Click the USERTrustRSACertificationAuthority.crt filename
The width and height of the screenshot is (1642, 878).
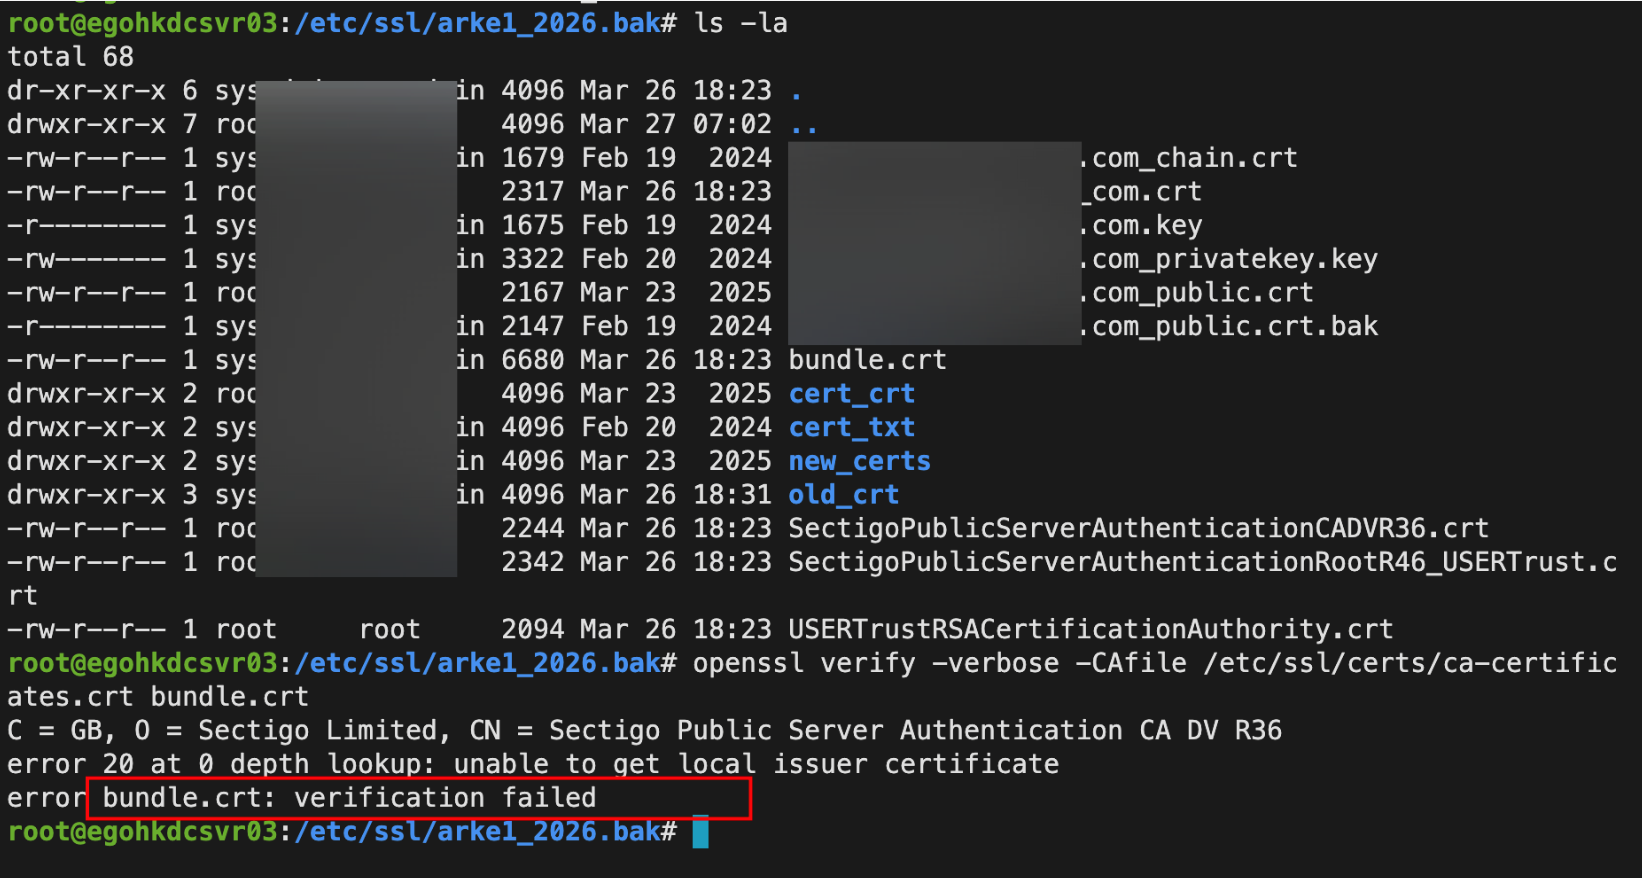(x=1090, y=630)
